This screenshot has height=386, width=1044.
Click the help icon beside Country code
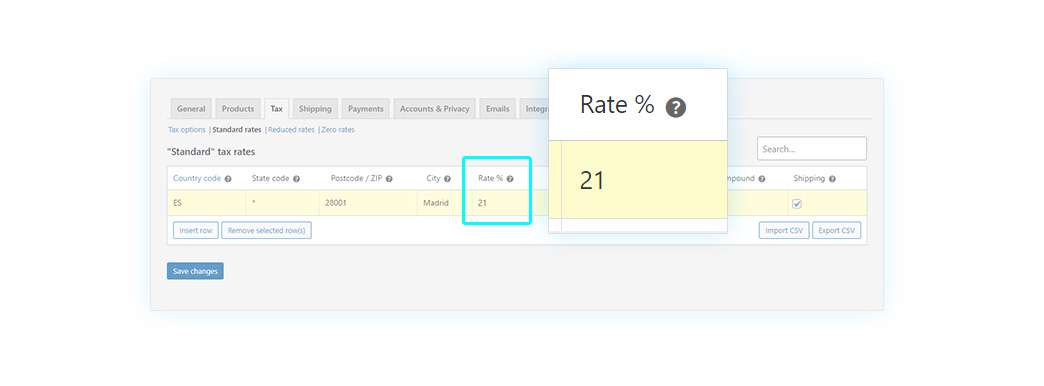pos(228,179)
